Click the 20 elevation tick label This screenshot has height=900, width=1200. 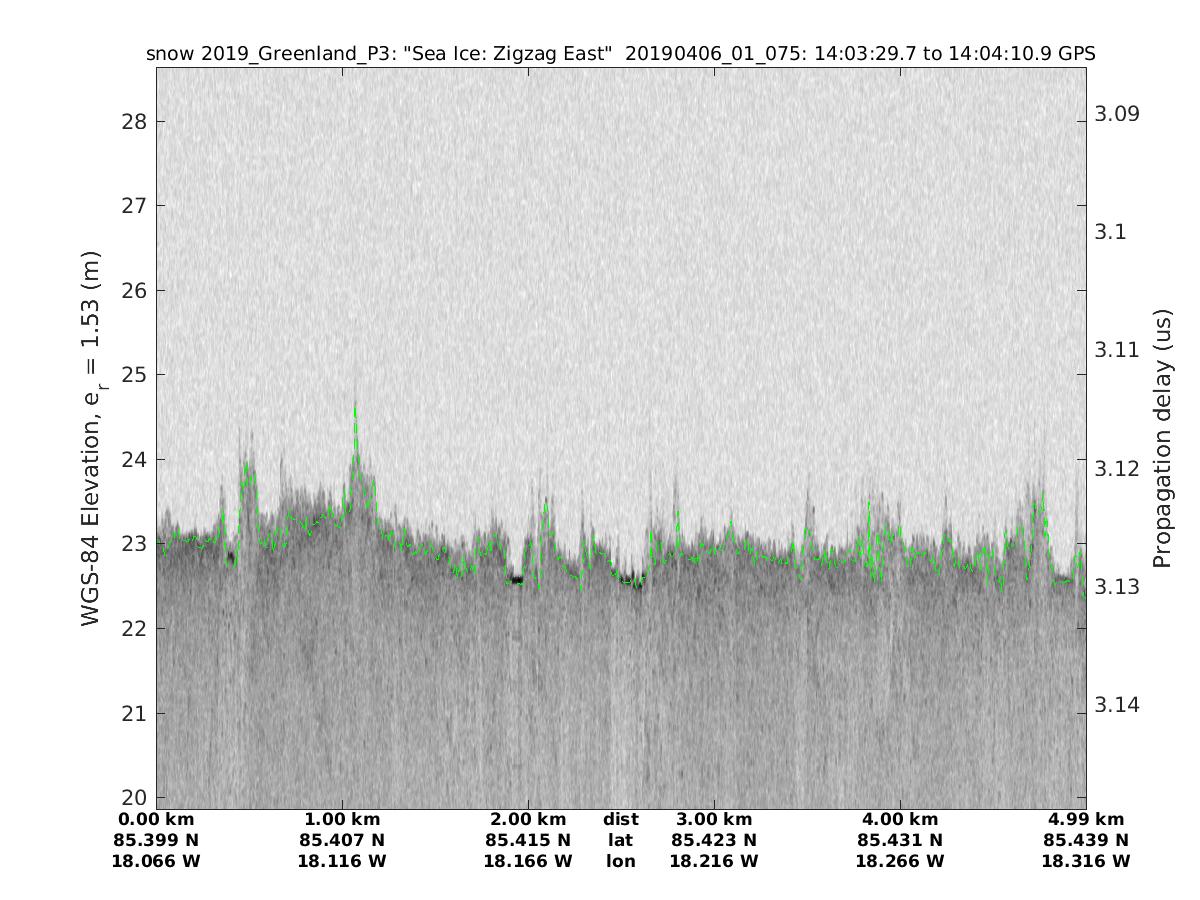133,797
